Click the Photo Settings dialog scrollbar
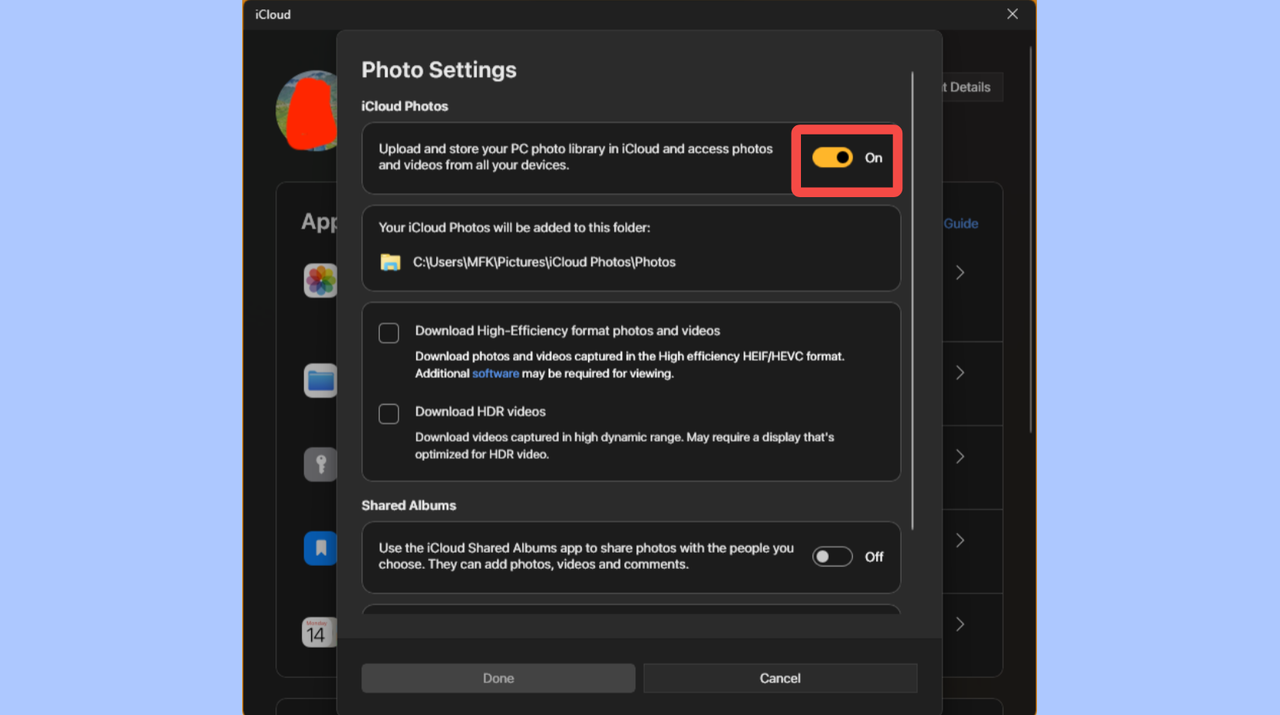 coord(912,300)
